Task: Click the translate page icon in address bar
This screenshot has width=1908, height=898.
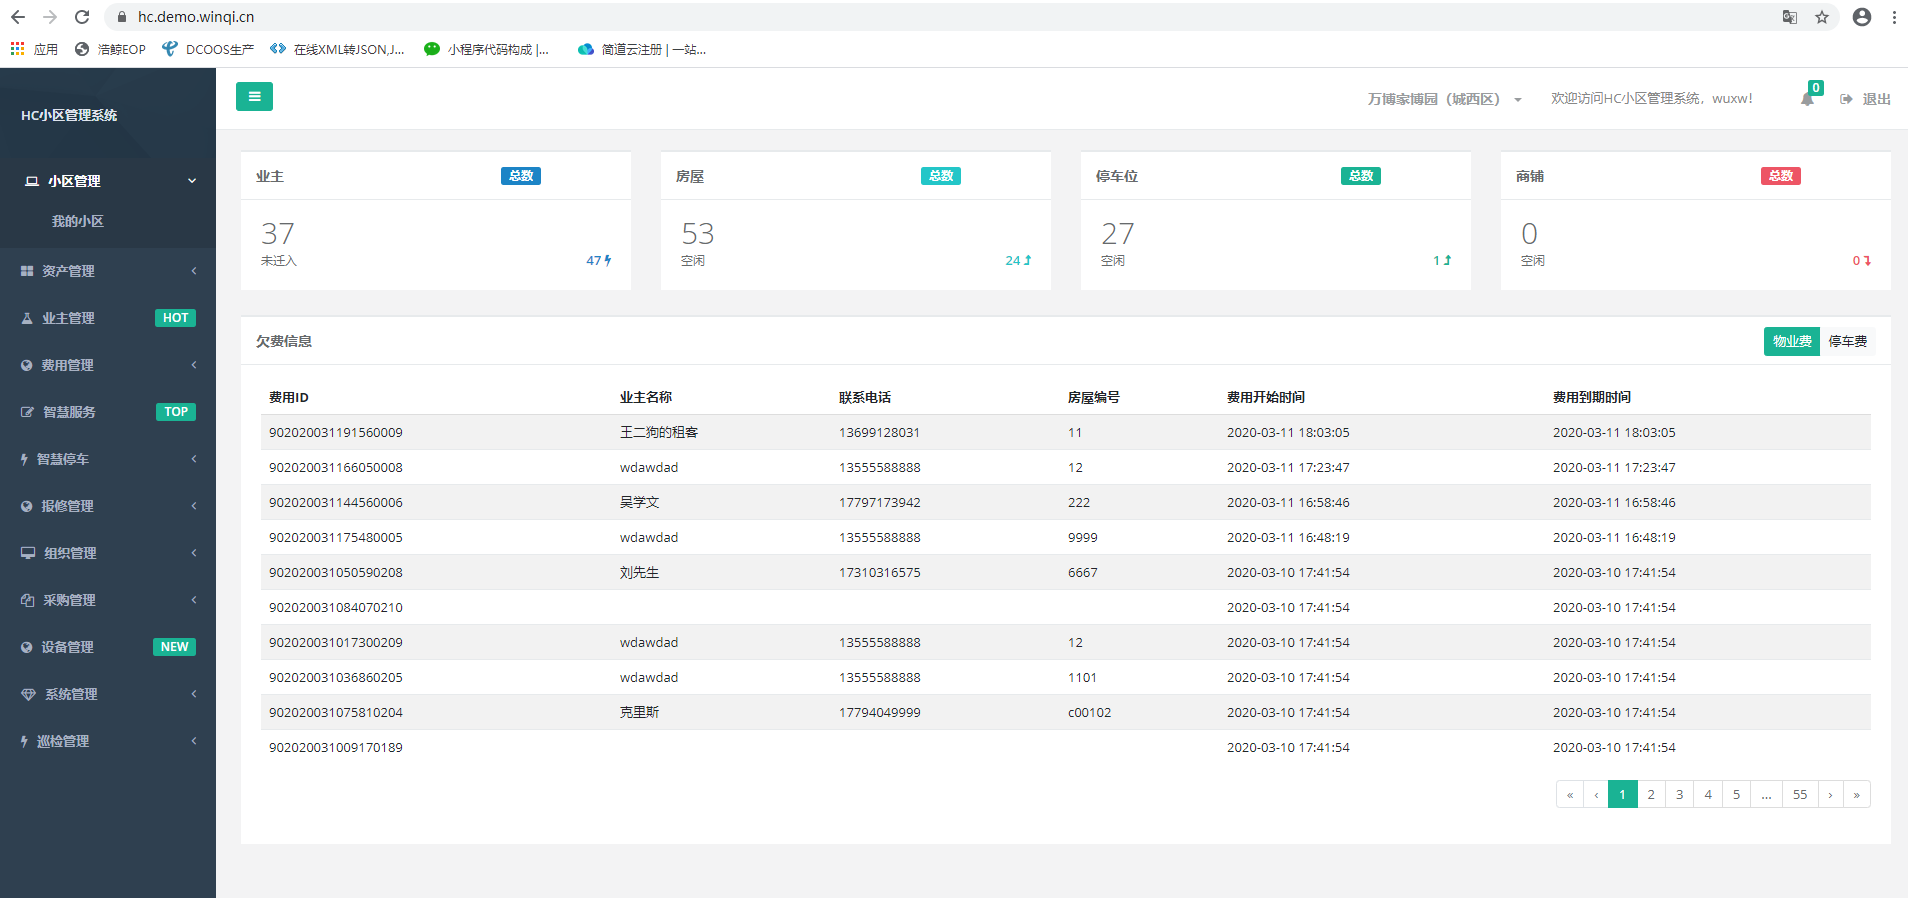Action: (1790, 17)
